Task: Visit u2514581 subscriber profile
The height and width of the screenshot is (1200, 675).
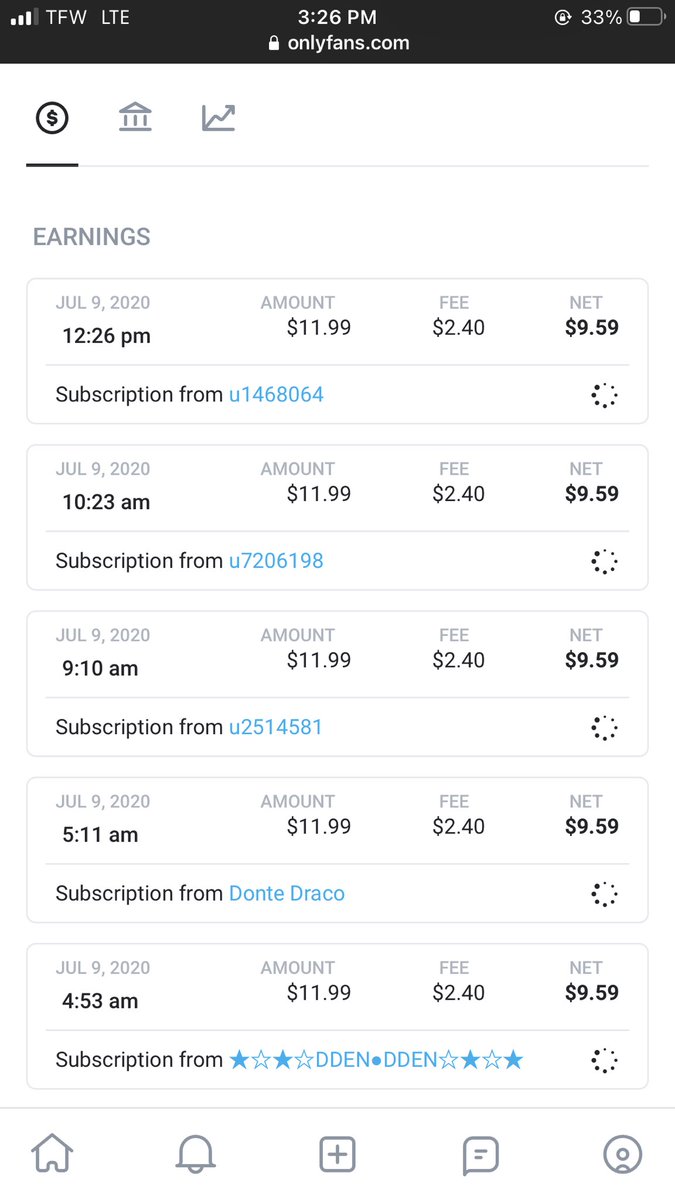Action: point(276,727)
